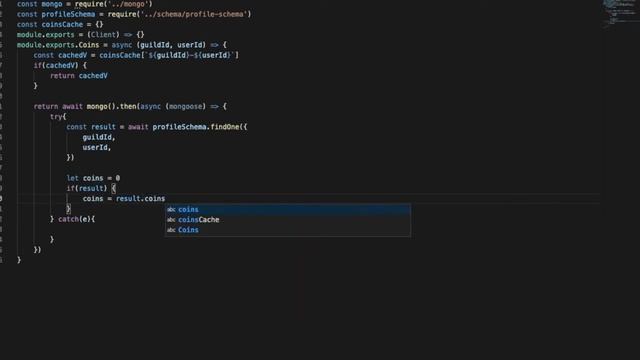Click the "let coins = 0" line
640x360 pixels.
tap(93, 178)
